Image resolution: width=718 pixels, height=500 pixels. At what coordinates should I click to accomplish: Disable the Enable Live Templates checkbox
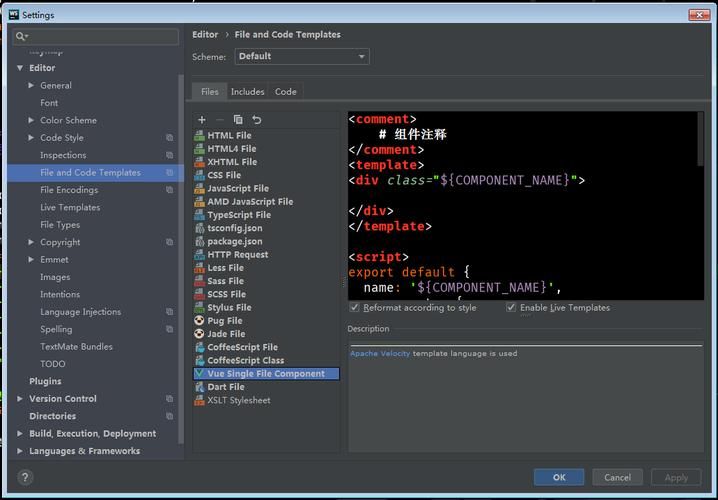pos(511,308)
